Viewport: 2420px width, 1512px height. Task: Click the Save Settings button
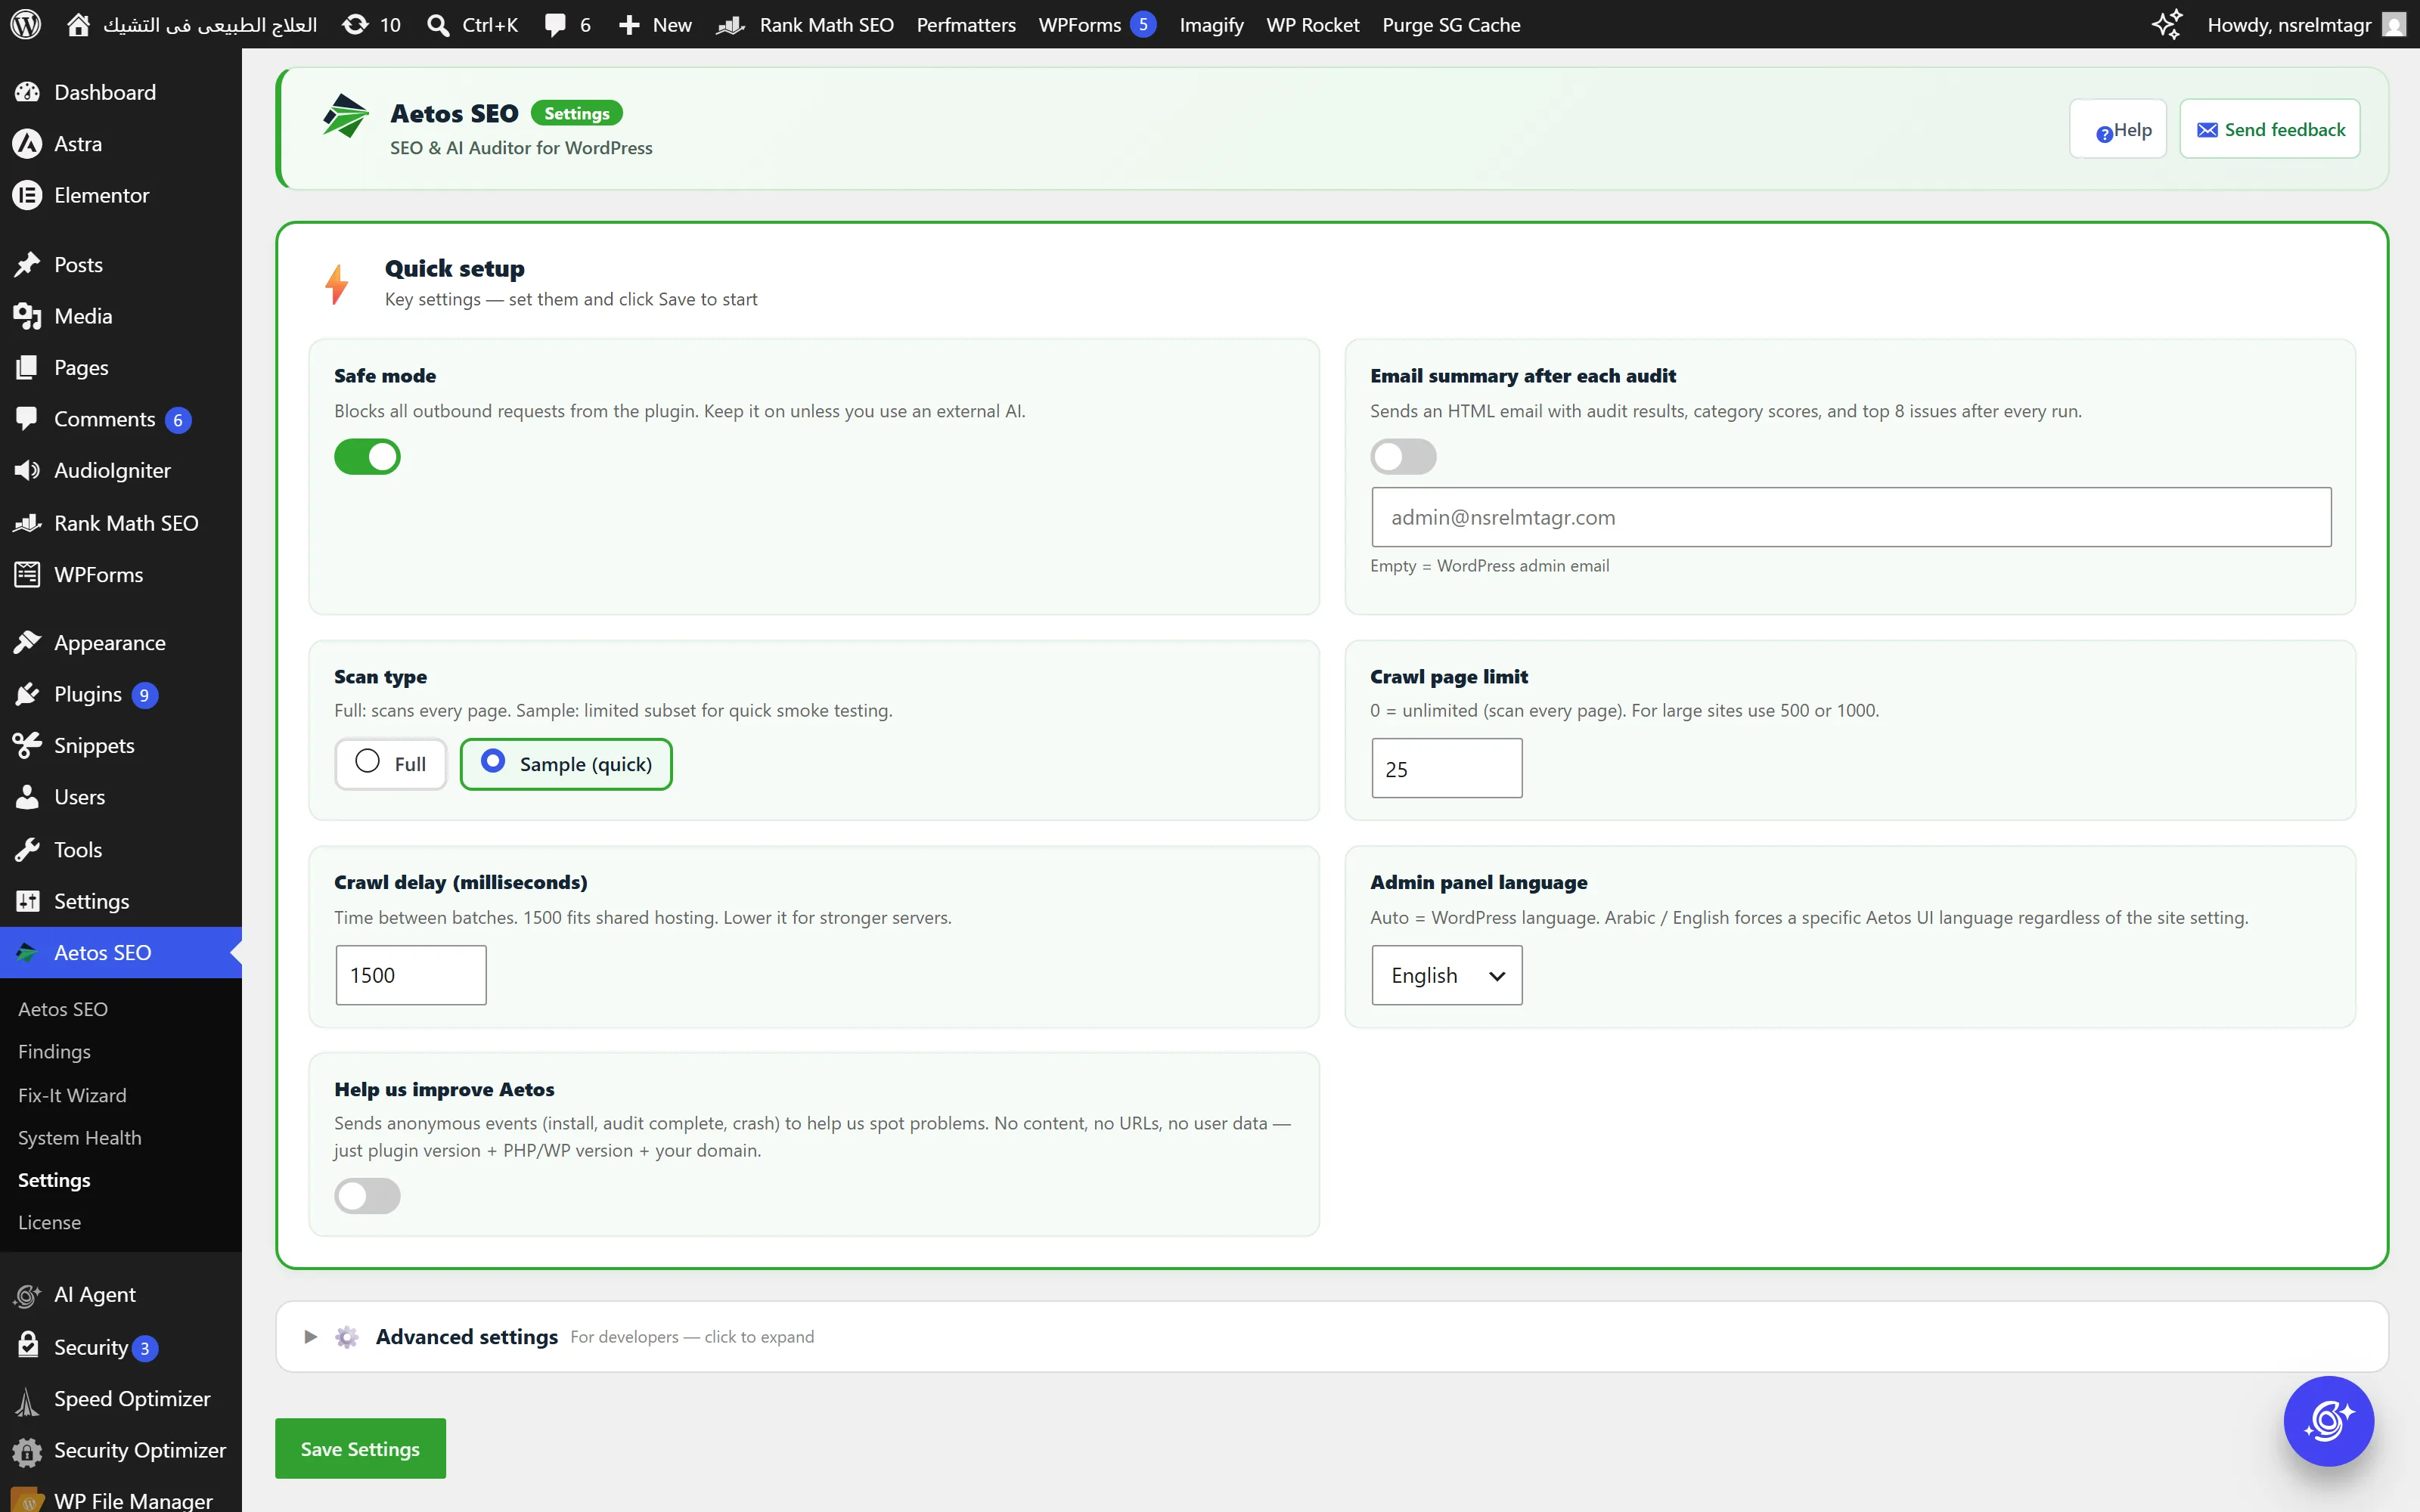pos(360,1448)
